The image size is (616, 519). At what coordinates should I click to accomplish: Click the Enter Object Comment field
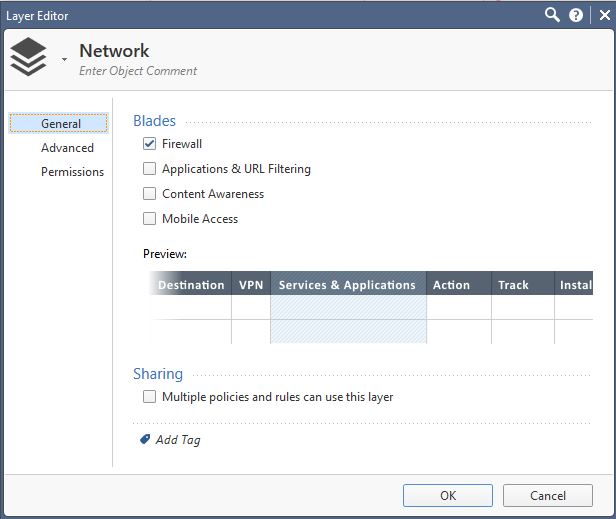(138, 71)
